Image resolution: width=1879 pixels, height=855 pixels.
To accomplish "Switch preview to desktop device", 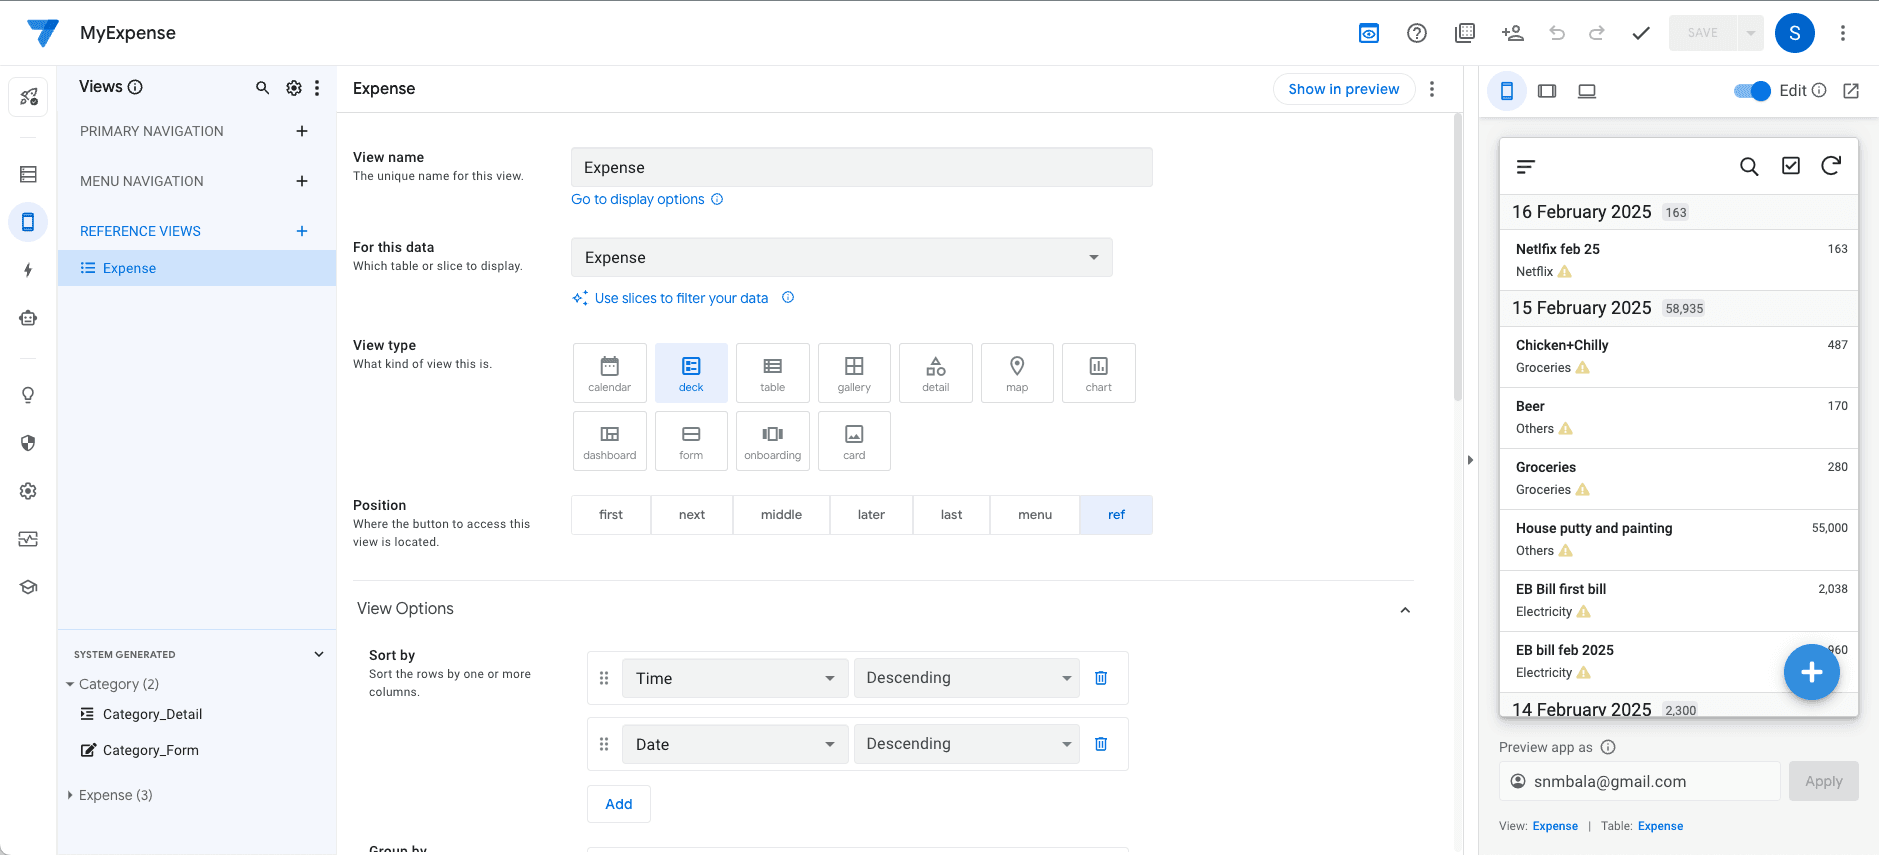I will pos(1587,91).
